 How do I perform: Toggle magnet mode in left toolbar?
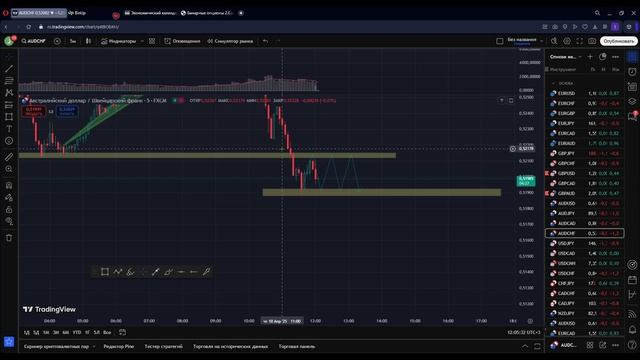pyautogui.click(x=9, y=185)
